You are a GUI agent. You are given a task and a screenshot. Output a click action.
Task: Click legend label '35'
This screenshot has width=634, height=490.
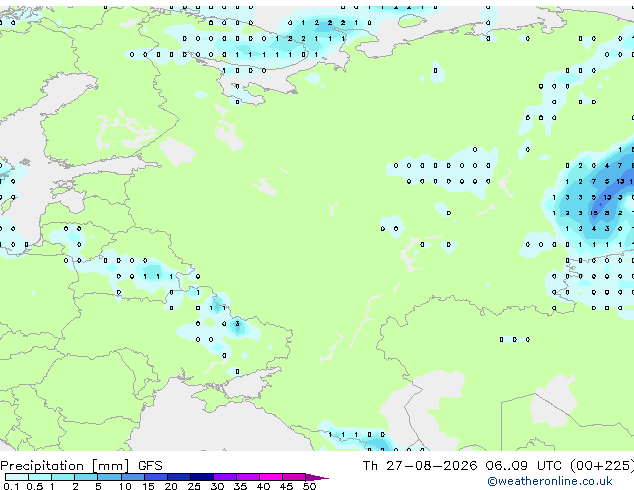(x=240, y=486)
